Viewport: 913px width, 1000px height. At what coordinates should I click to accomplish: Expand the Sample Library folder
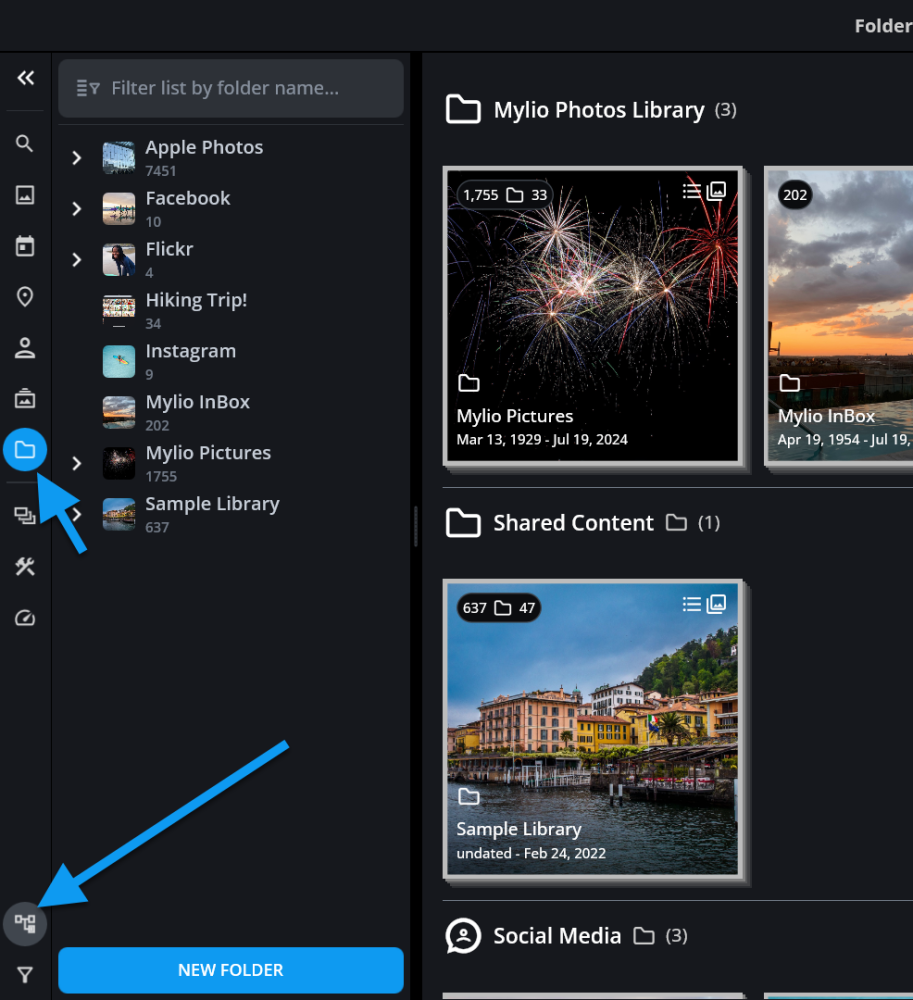78,514
